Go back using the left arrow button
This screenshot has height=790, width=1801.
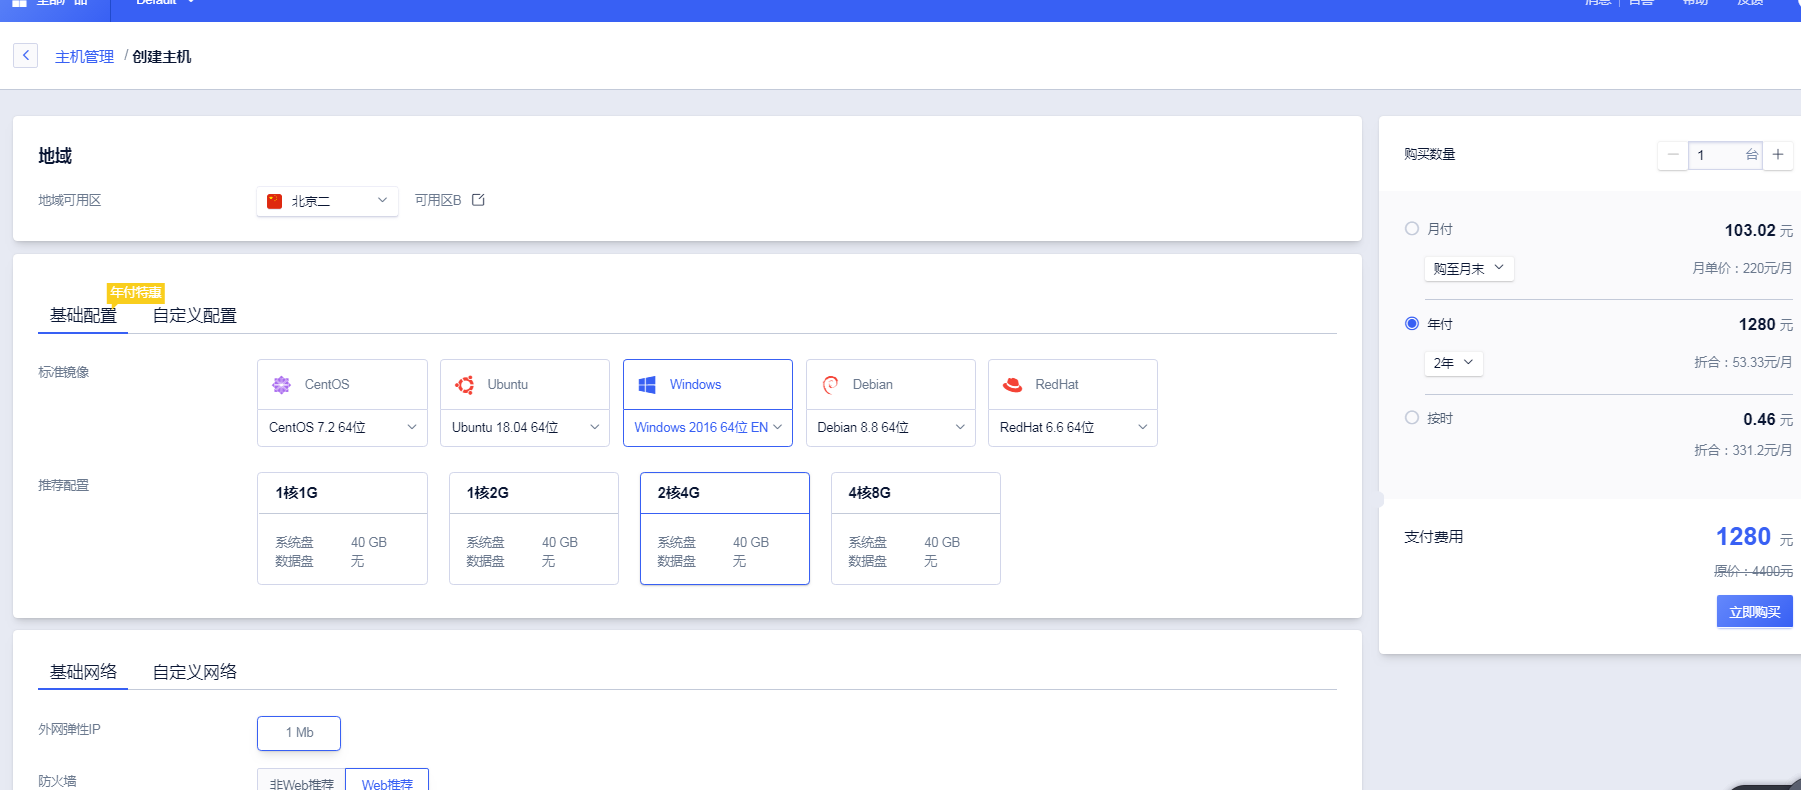(26, 56)
